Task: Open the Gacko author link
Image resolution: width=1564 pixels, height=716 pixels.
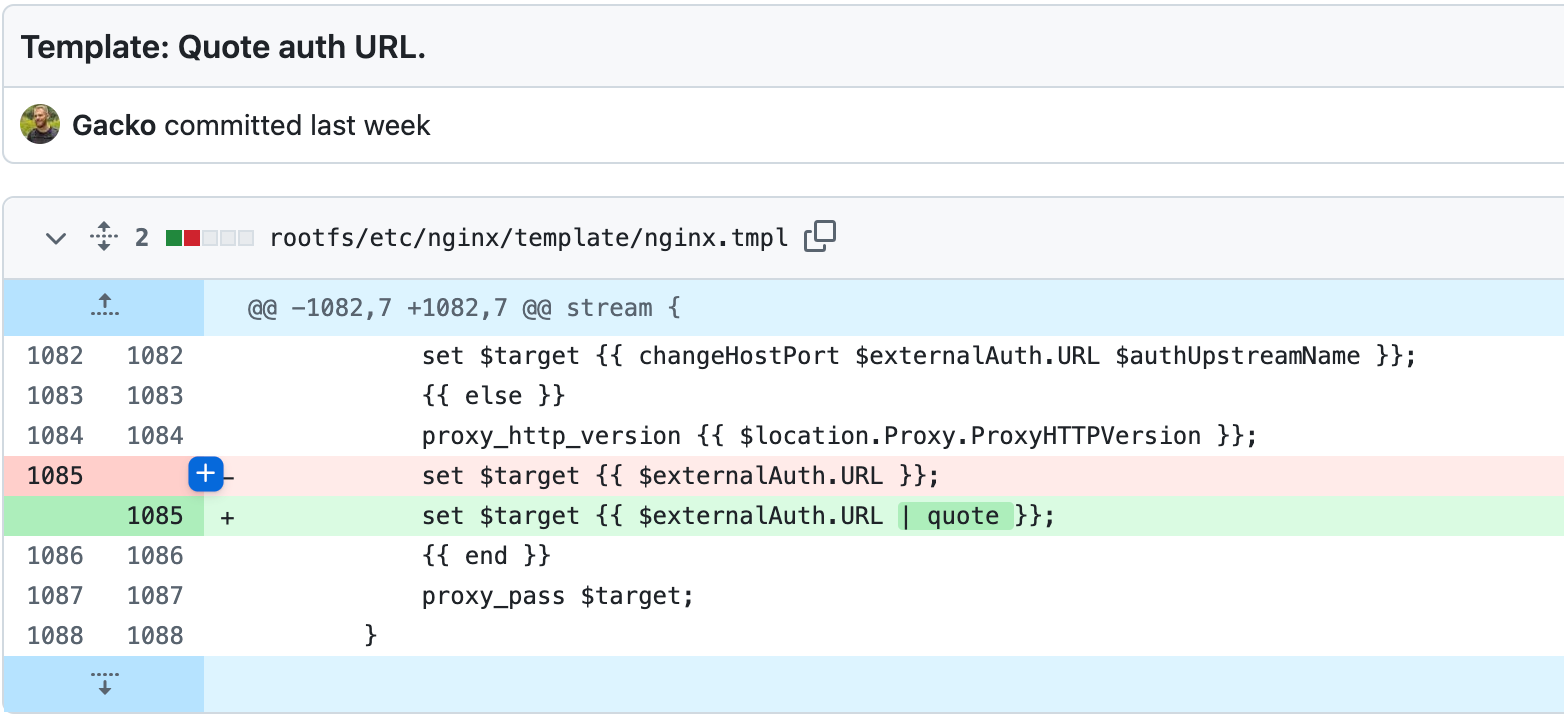Action: pos(114,126)
